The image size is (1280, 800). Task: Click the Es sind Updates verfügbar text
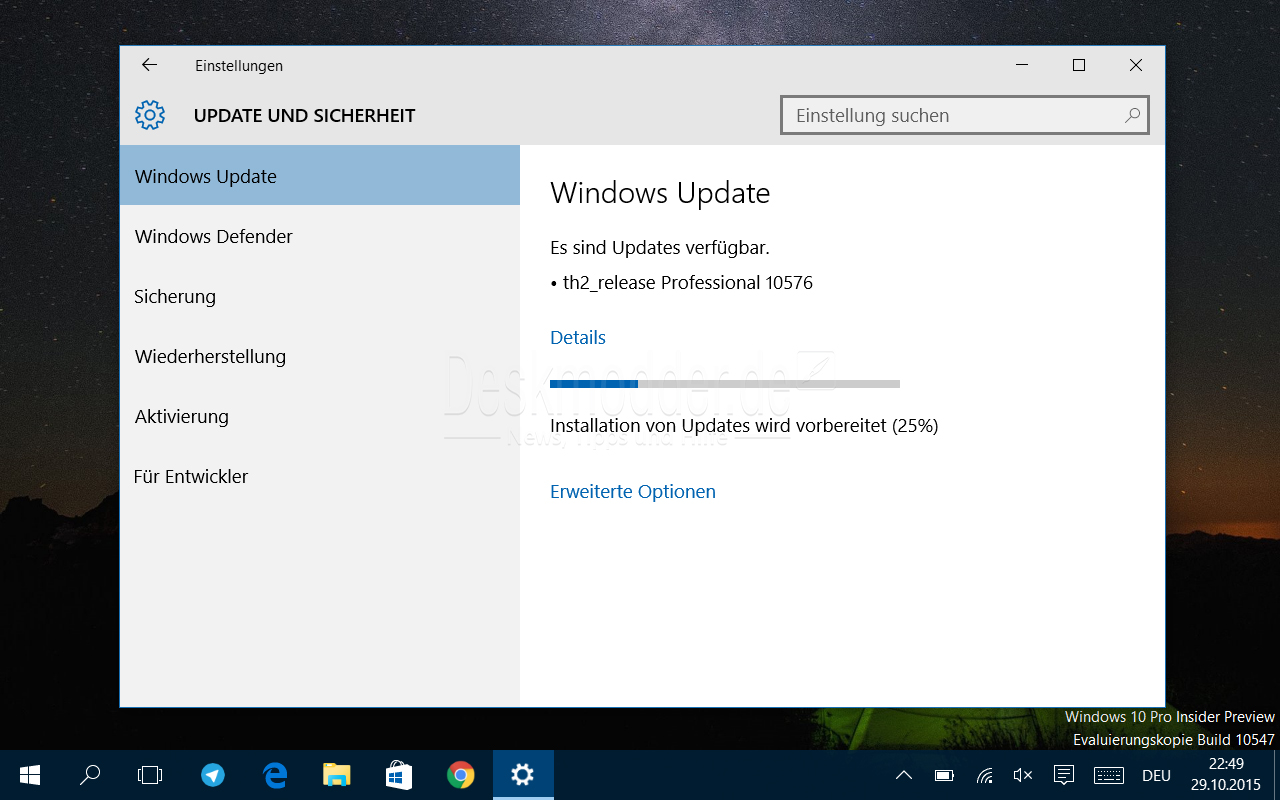pos(660,247)
